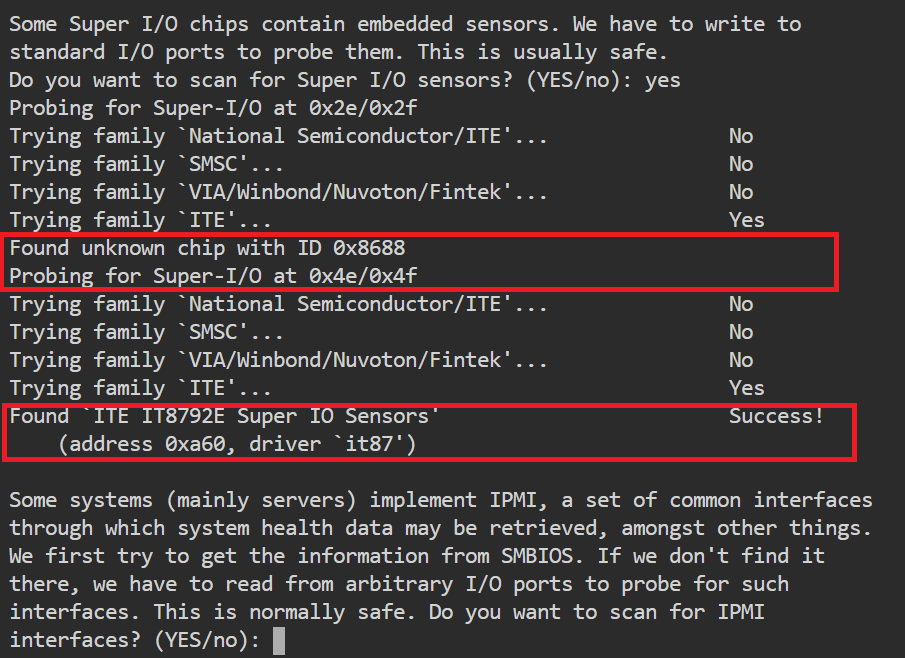Click the typed 'yes' answer to Super I/O scan

point(663,80)
